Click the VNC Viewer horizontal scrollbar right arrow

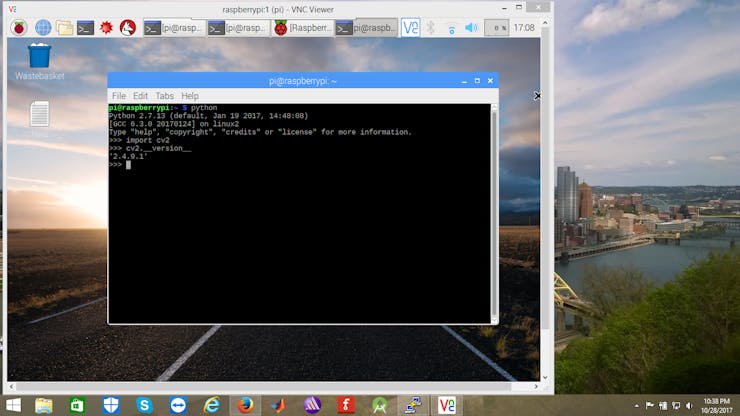pos(536,387)
